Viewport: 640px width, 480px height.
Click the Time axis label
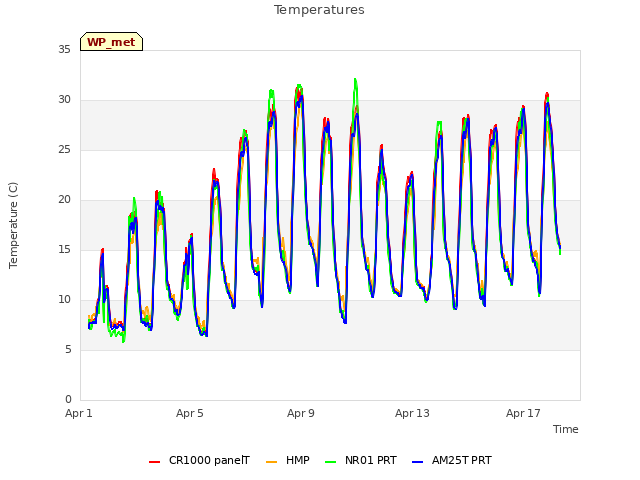pyautogui.click(x=566, y=429)
